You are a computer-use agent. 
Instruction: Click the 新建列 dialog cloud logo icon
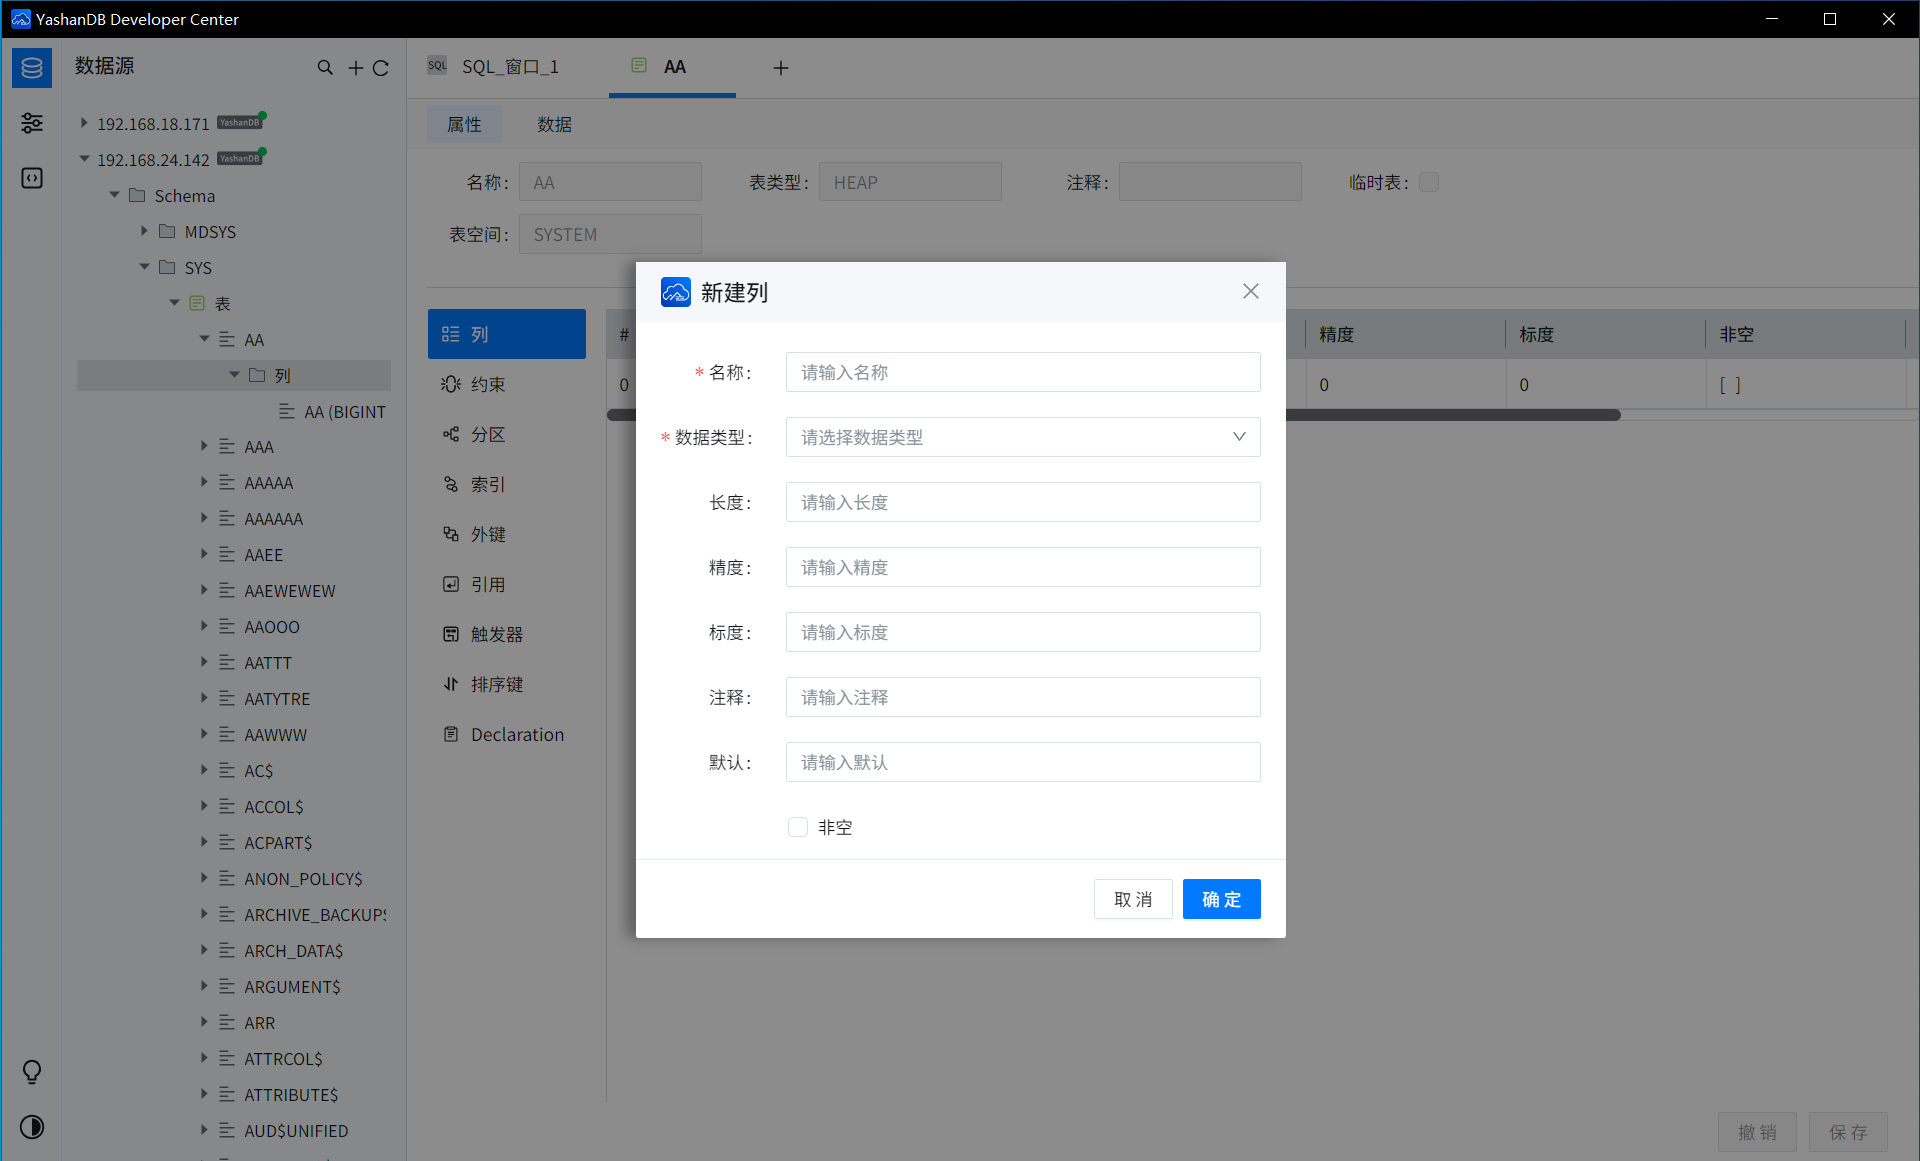tap(676, 292)
